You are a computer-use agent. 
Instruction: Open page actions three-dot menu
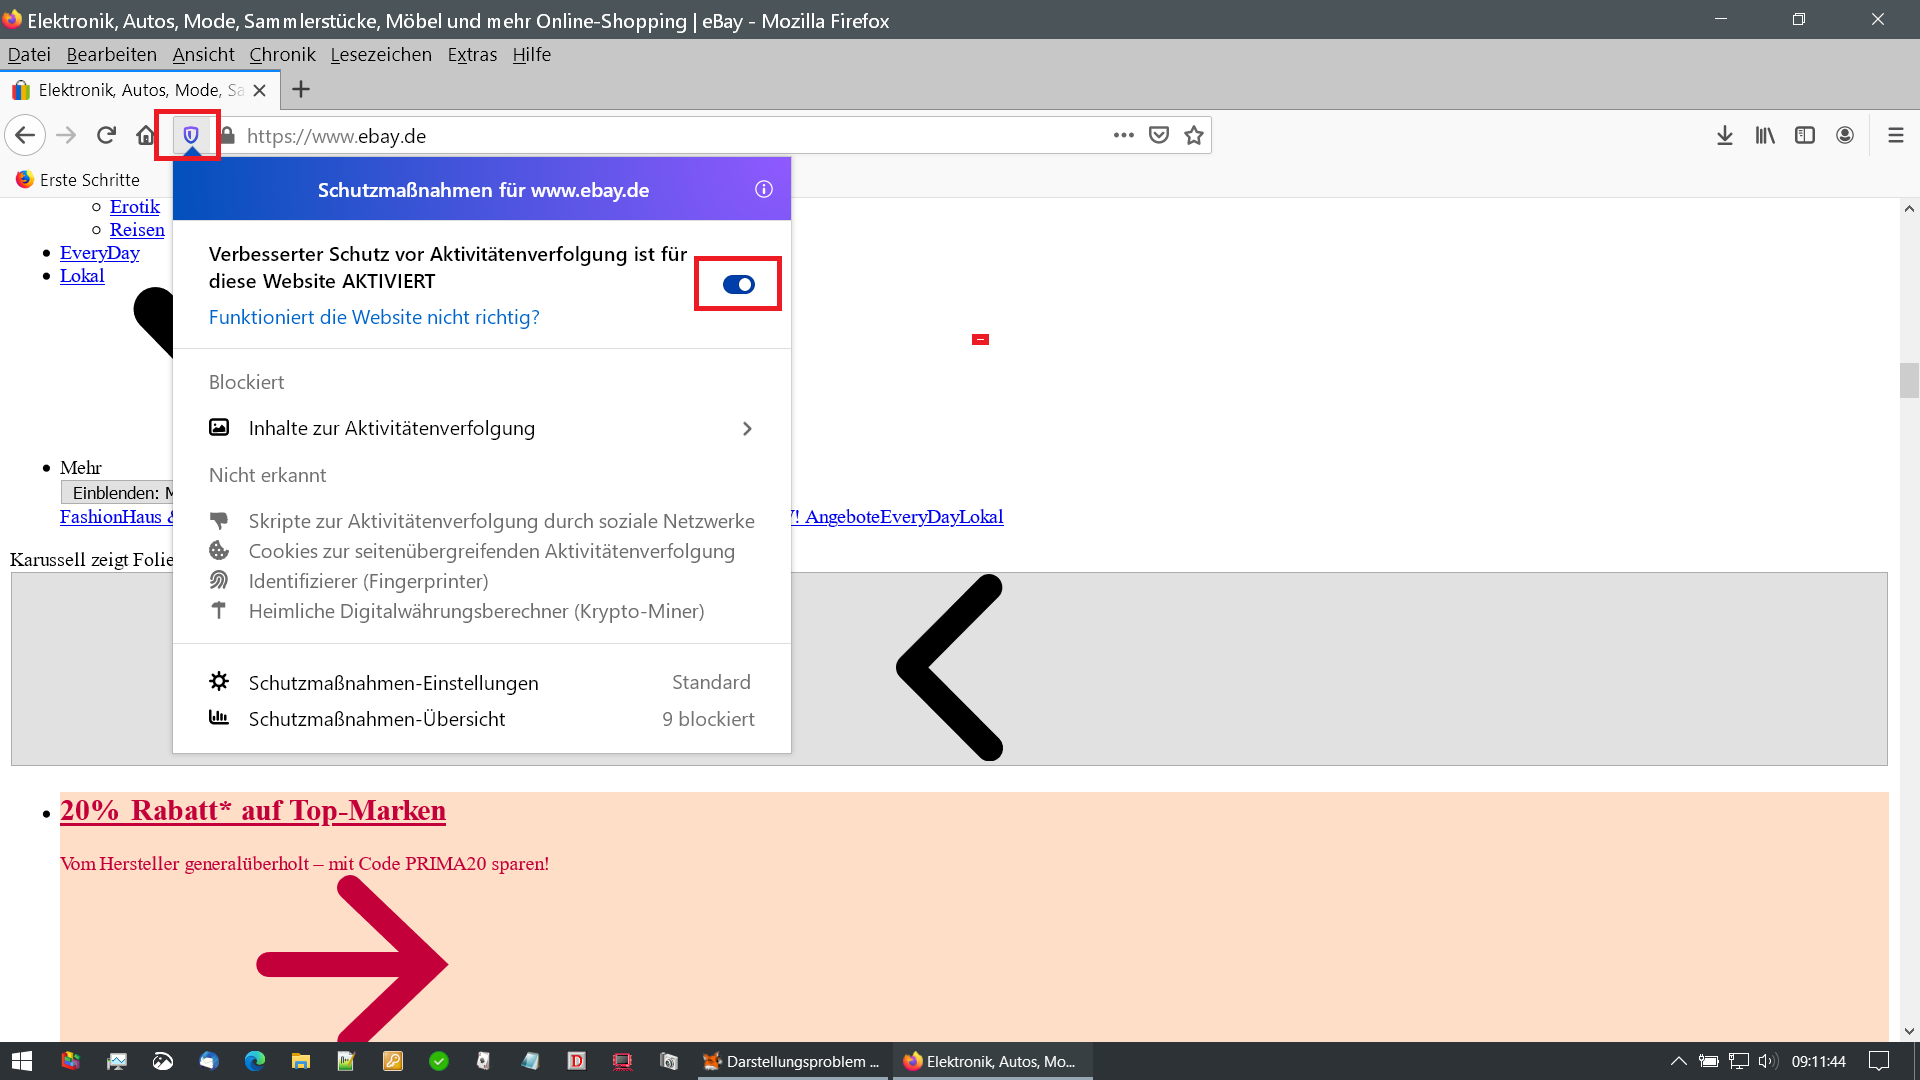pos(1124,135)
